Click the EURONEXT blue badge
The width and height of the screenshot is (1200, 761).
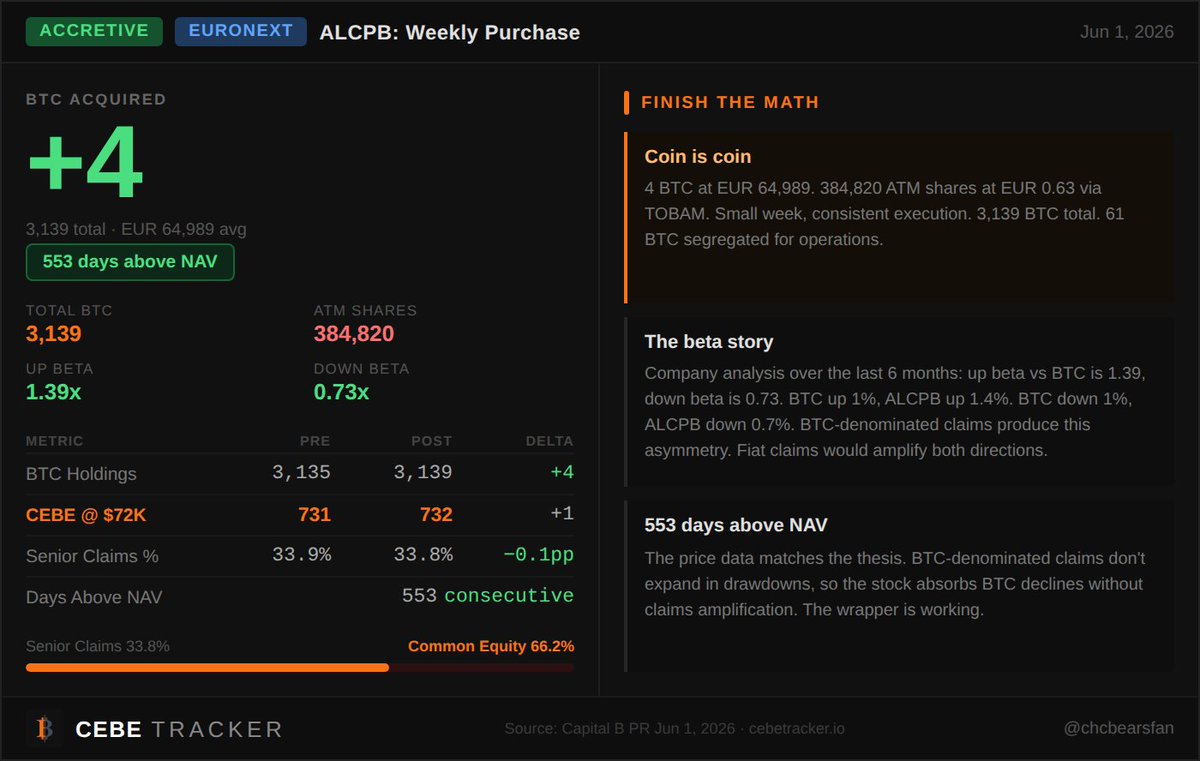click(x=240, y=31)
